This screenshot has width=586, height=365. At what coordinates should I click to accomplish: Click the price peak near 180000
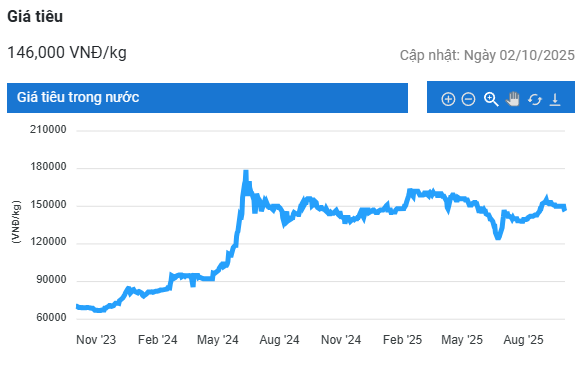(x=246, y=173)
